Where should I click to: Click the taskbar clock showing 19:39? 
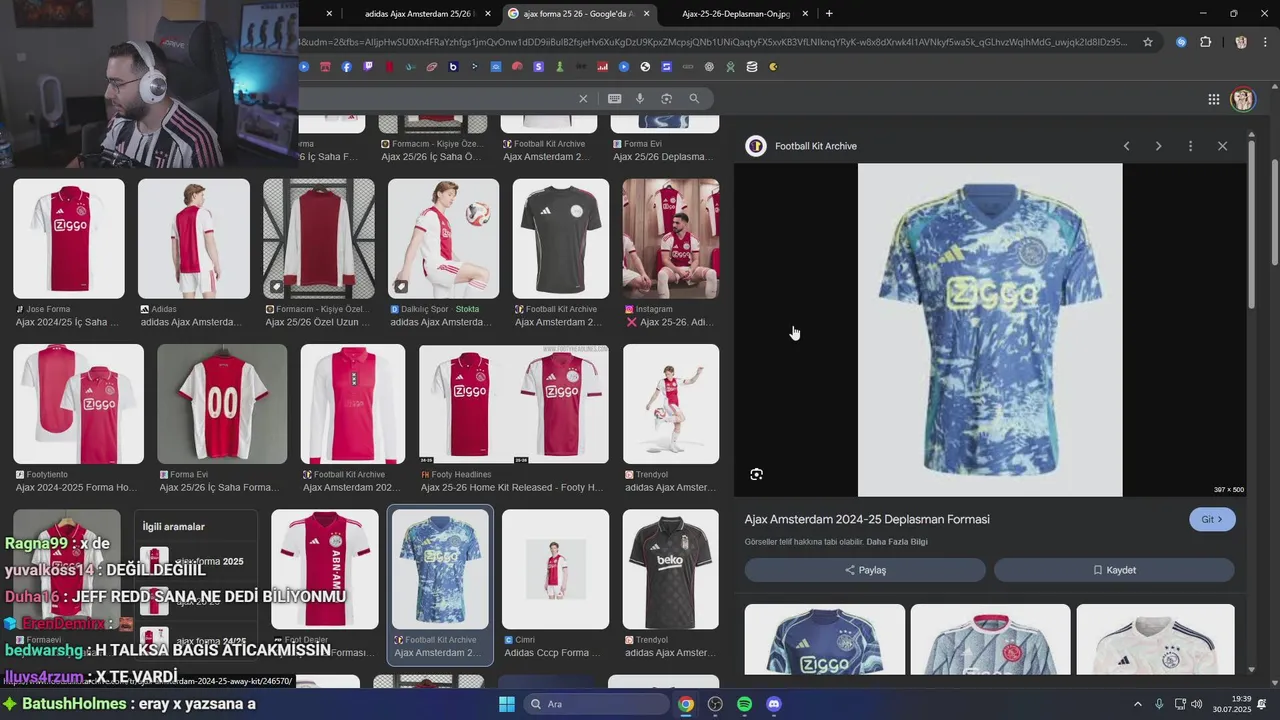tap(1232, 704)
